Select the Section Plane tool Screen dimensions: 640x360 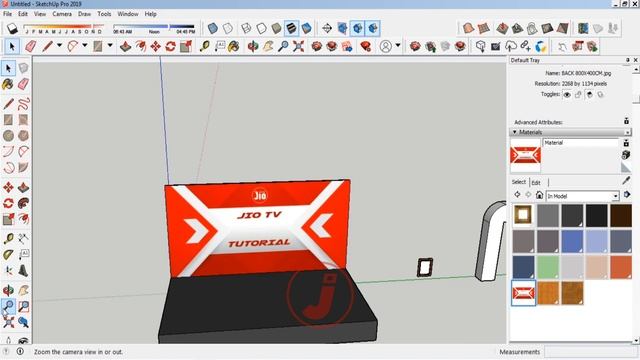coord(327,28)
